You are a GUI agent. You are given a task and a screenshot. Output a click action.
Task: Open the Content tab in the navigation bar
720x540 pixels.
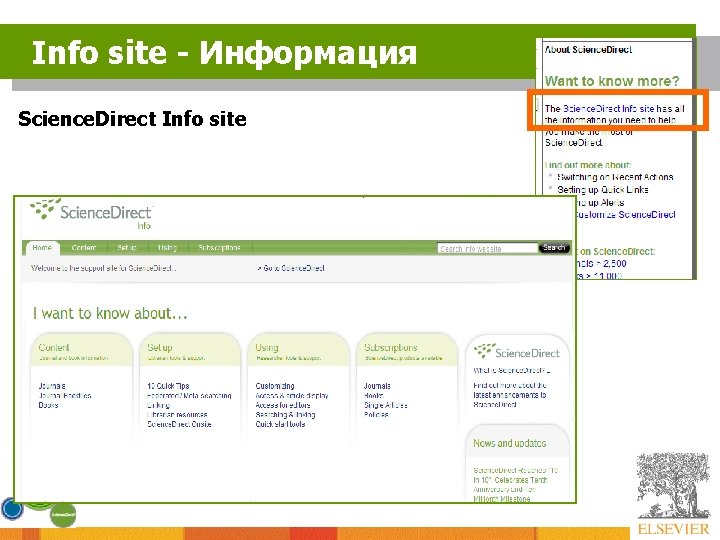pyautogui.click(x=84, y=248)
